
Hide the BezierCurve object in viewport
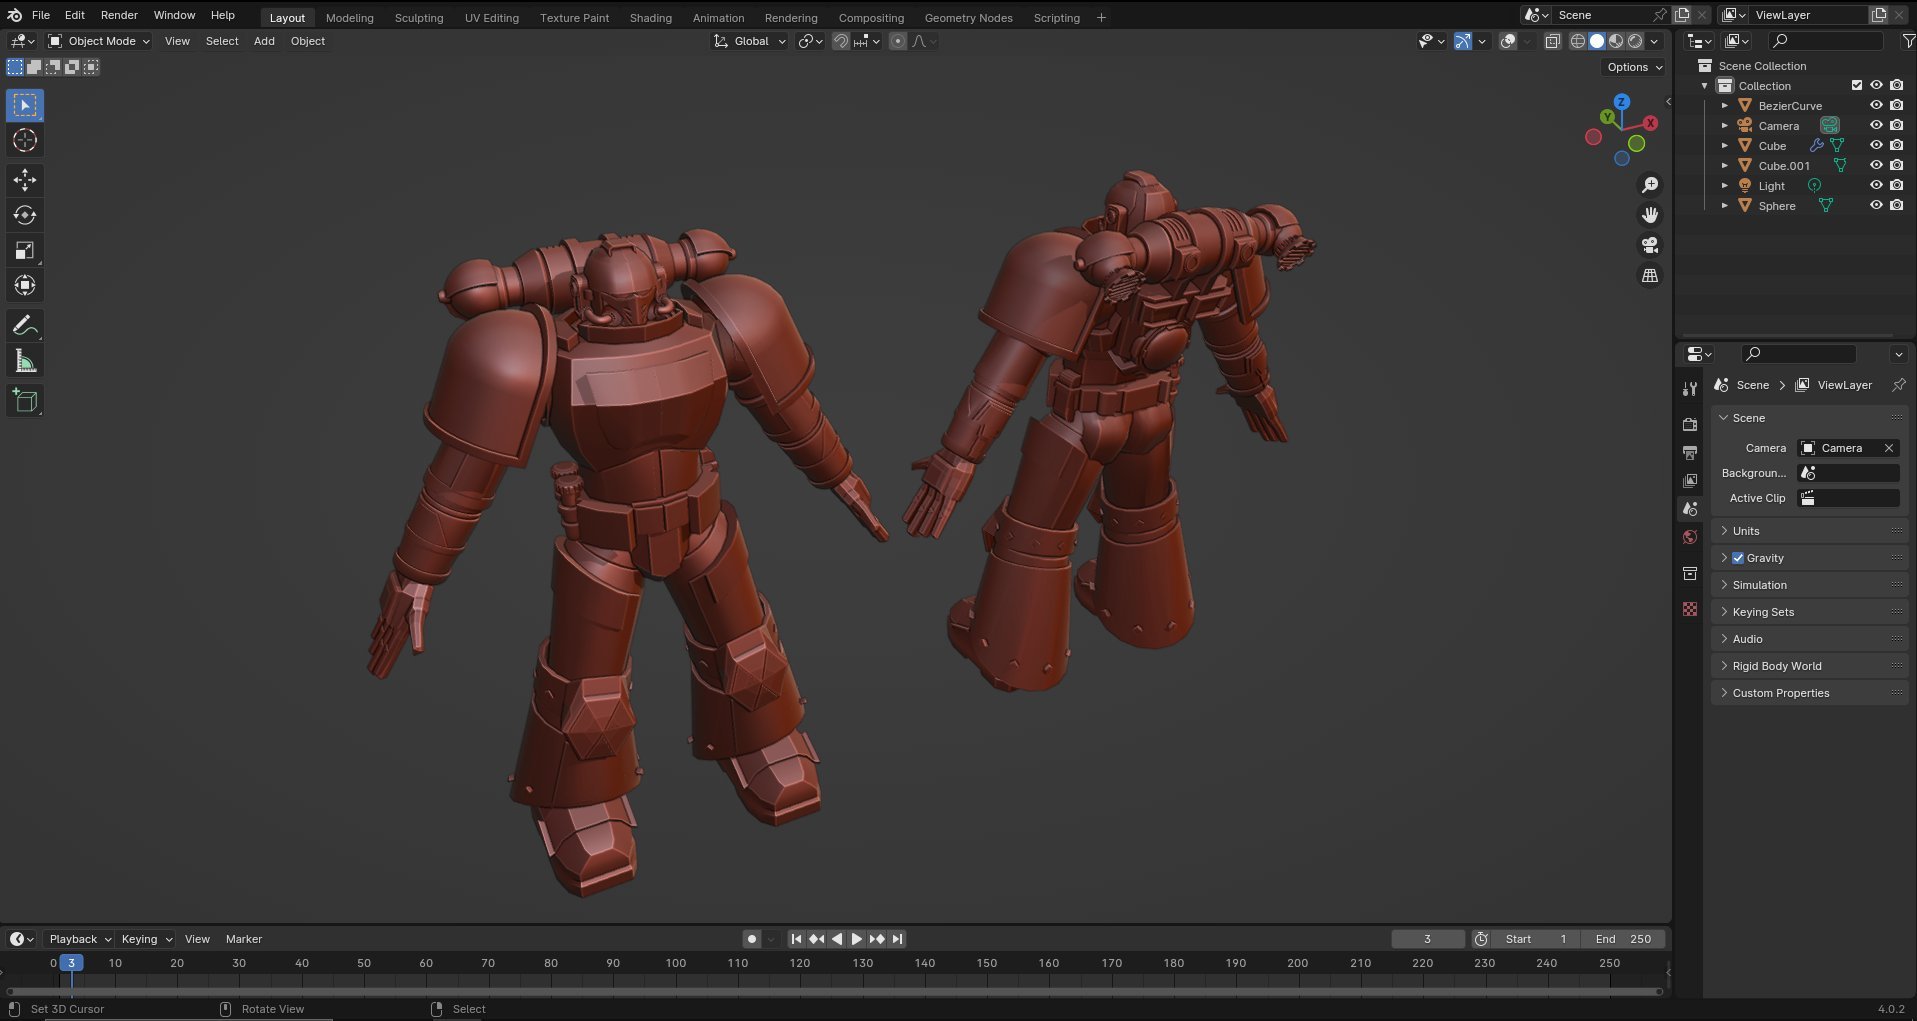[1876, 105]
